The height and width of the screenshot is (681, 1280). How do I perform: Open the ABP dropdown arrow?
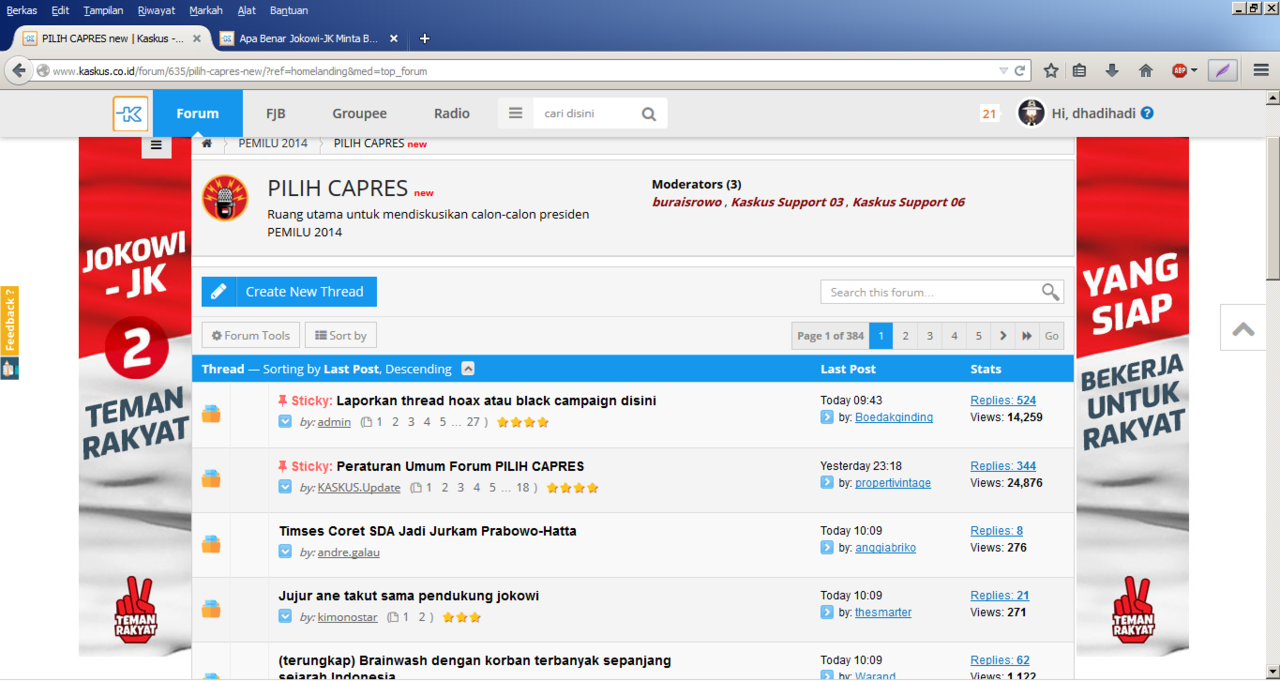tap(1194, 71)
